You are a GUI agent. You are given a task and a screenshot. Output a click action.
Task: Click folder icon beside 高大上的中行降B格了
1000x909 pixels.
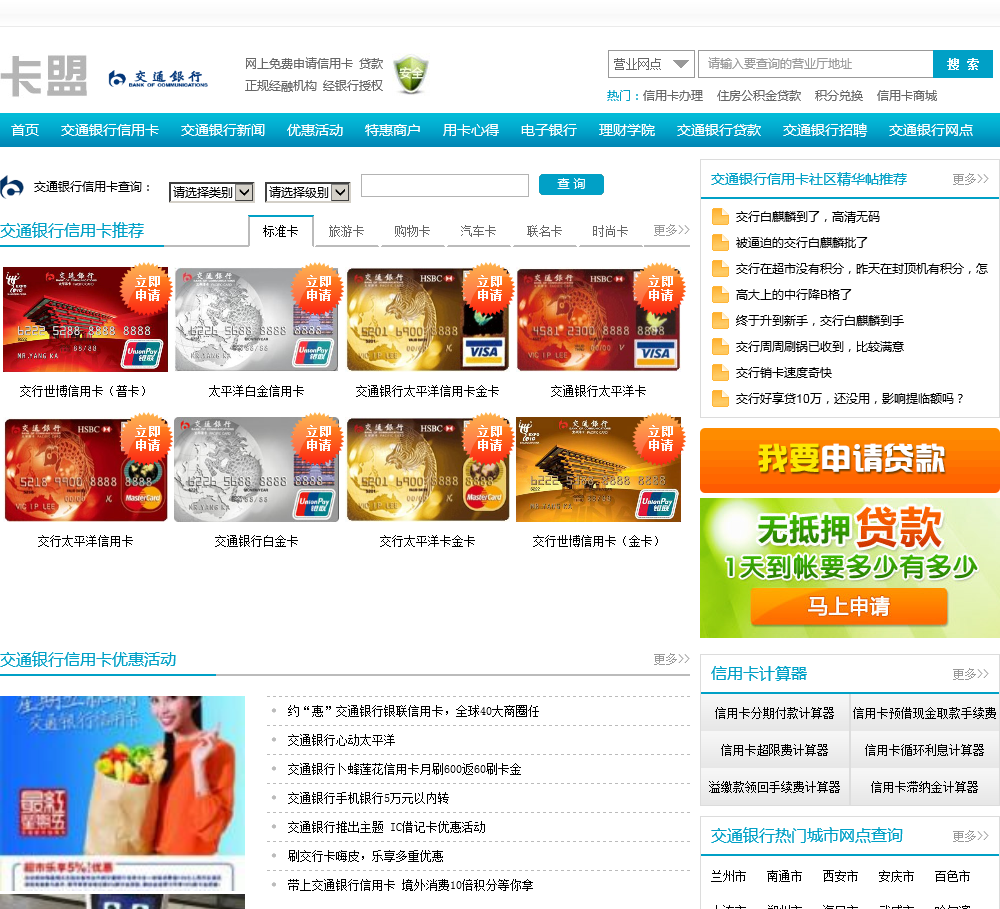(x=720, y=295)
